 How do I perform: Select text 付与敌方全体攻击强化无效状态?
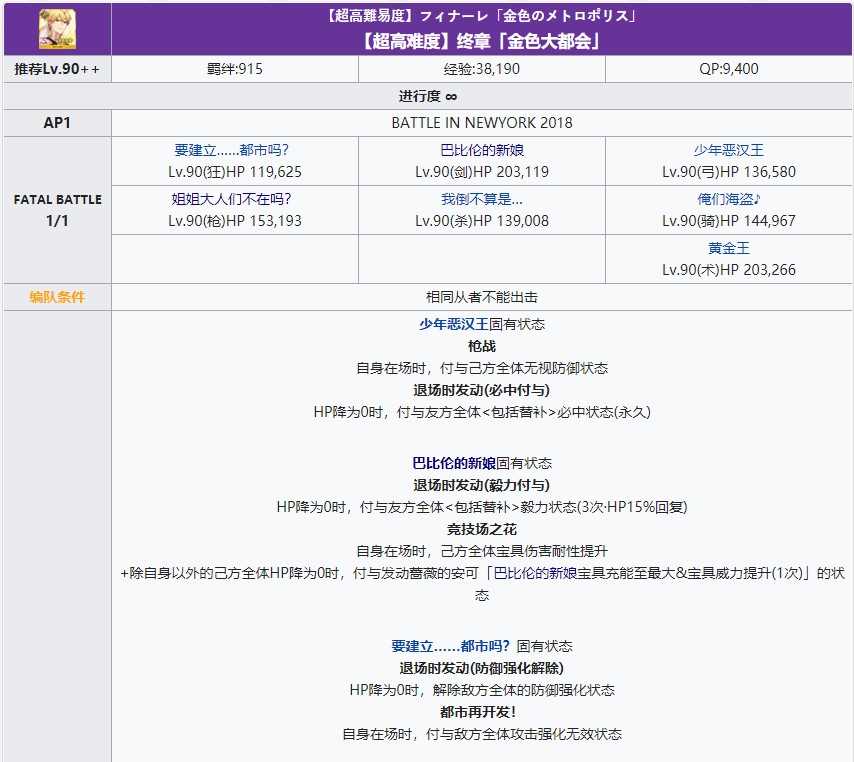[524, 735]
